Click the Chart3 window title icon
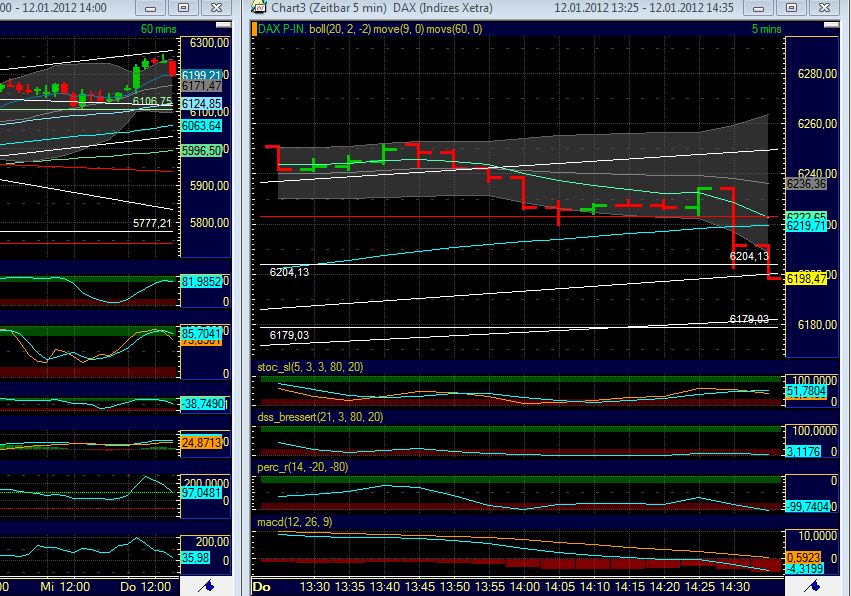This screenshot has height=596, width=851. click(x=259, y=8)
